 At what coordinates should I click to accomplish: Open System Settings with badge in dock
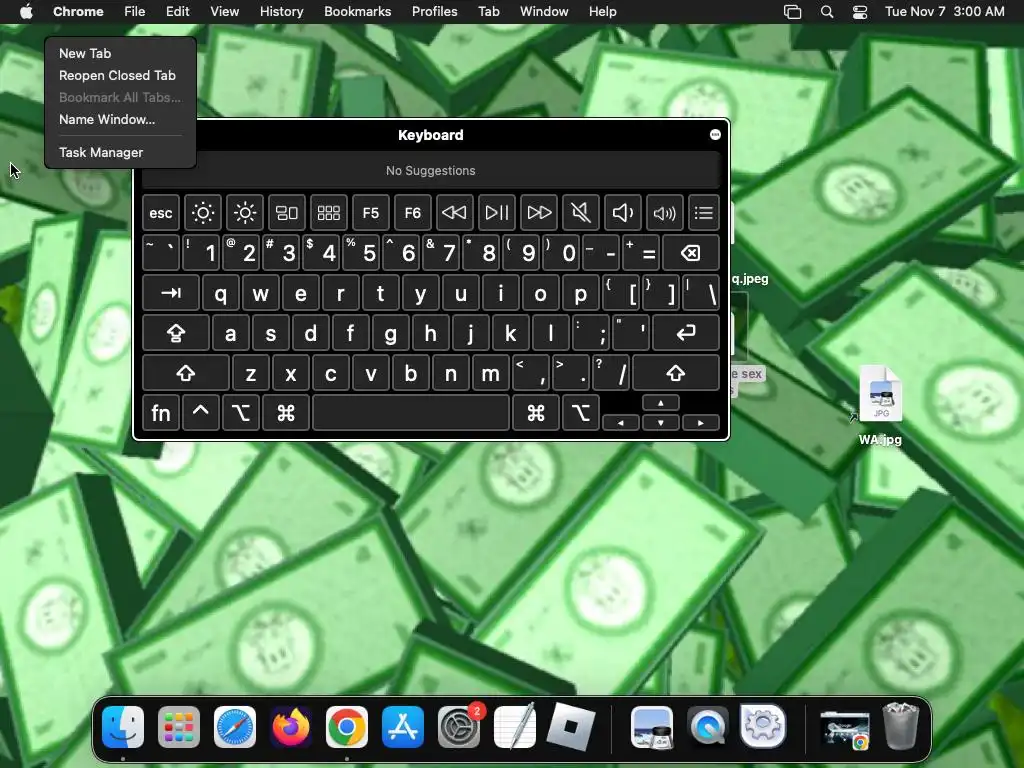[x=459, y=727]
